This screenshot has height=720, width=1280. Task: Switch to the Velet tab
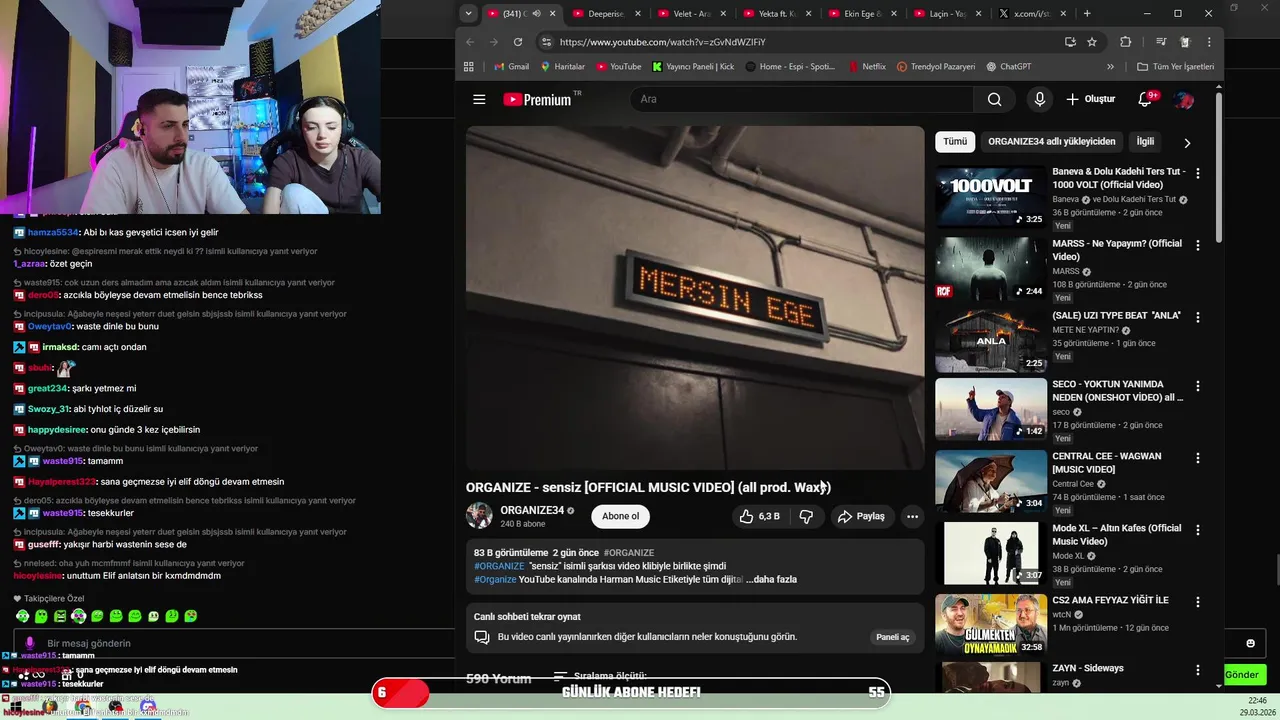[692, 14]
